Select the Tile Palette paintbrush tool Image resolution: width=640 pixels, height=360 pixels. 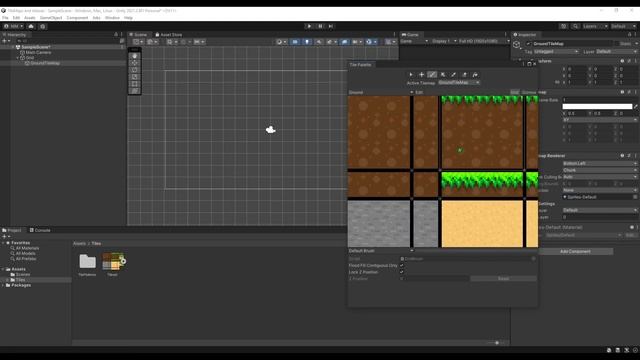(x=432, y=75)
